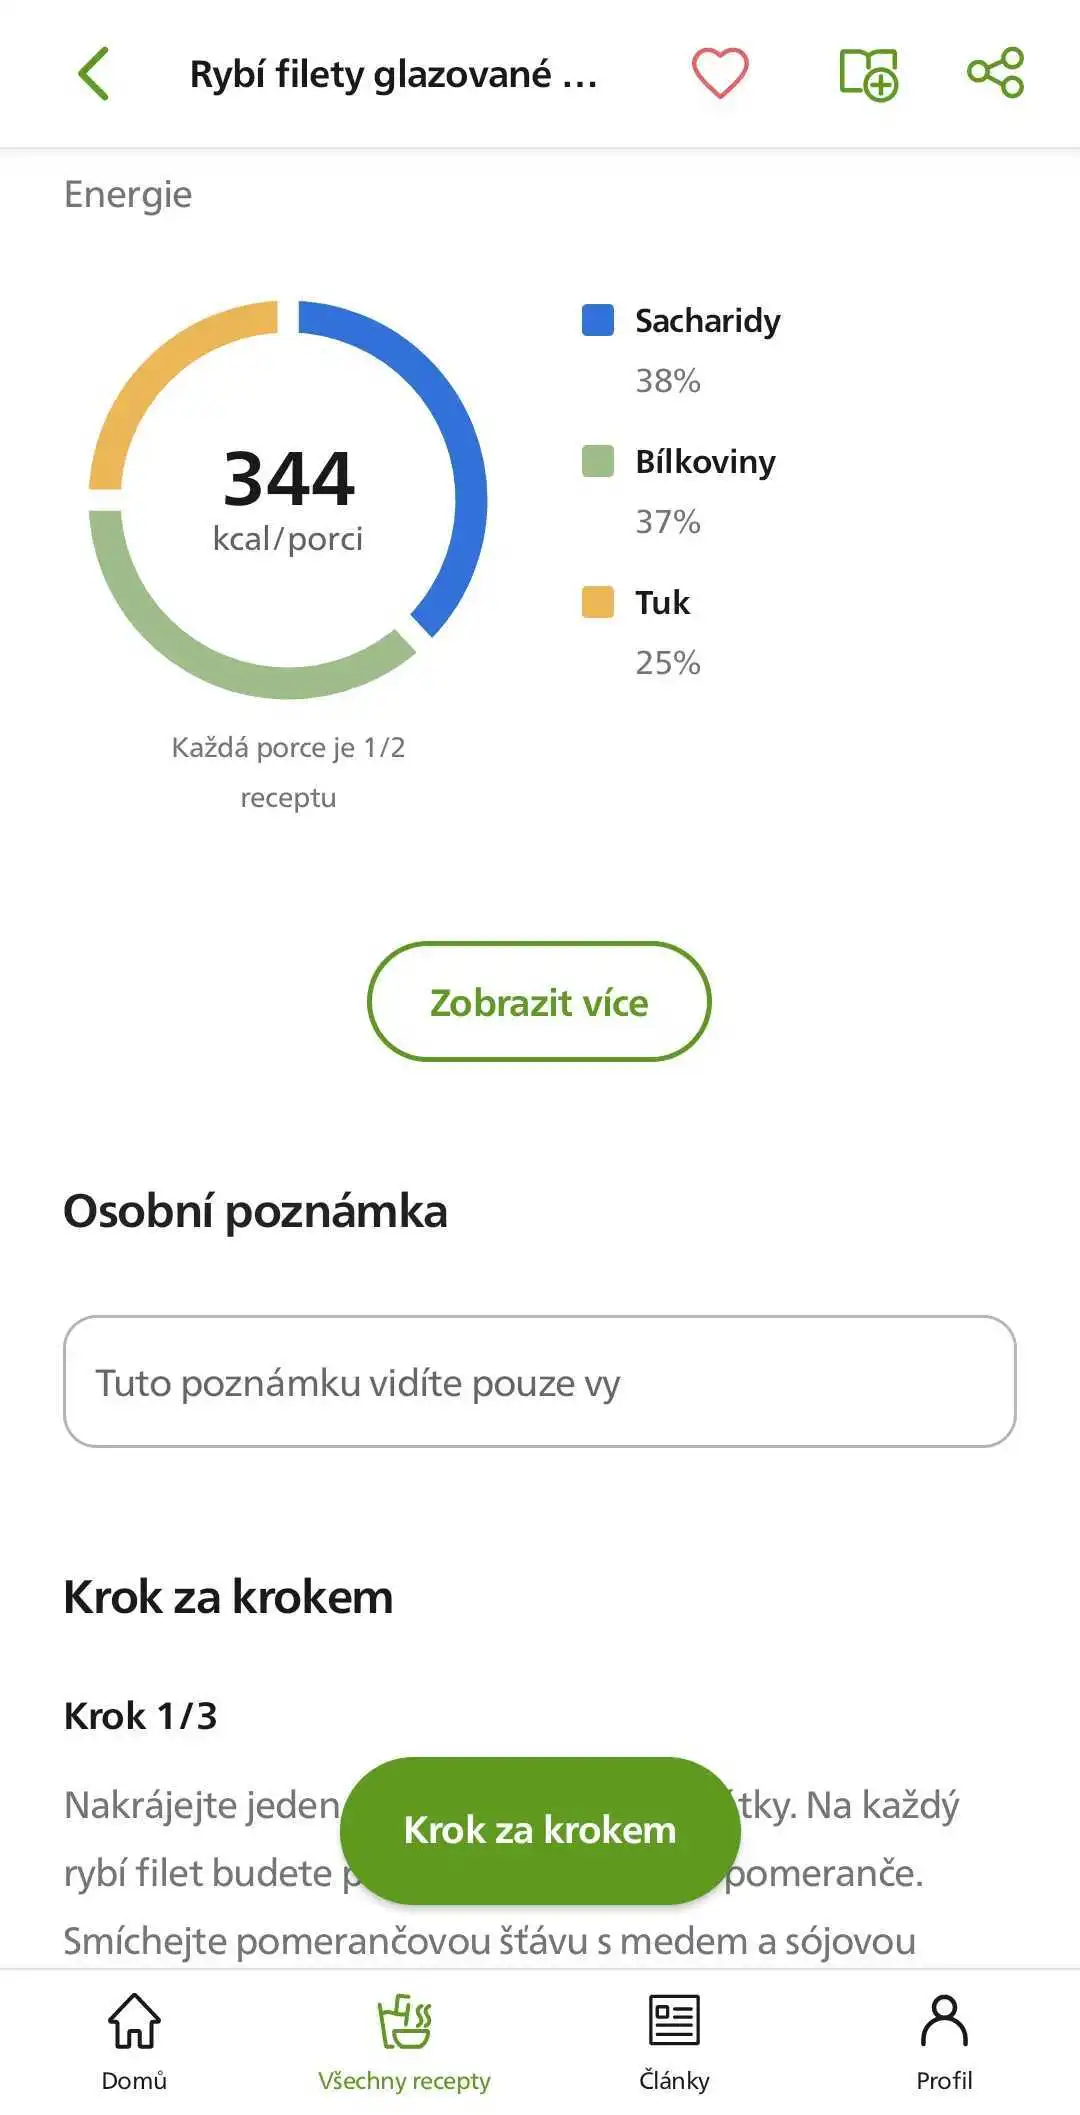Expand nutrition with Zobrazit více

pyautogui.click(x=539, y=1001)
